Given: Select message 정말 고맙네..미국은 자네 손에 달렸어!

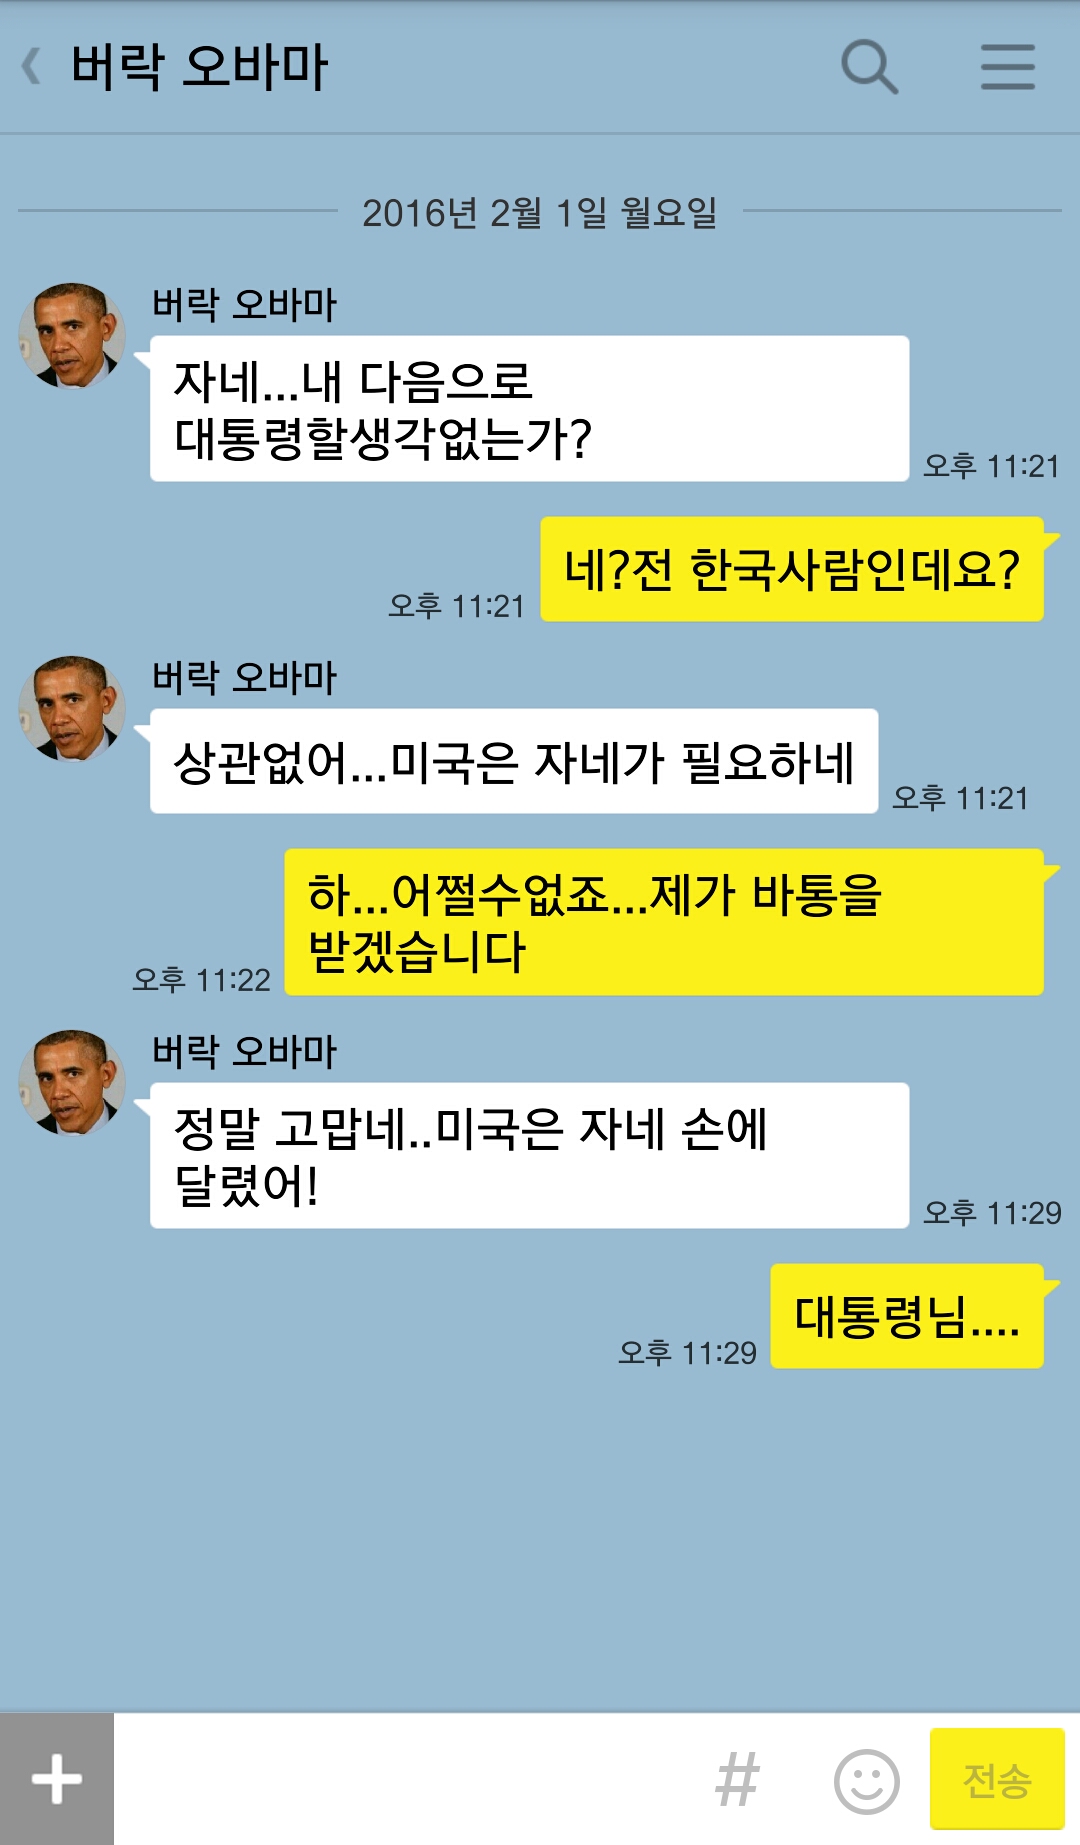Looking at the screenshot, I should [529, 1156].
